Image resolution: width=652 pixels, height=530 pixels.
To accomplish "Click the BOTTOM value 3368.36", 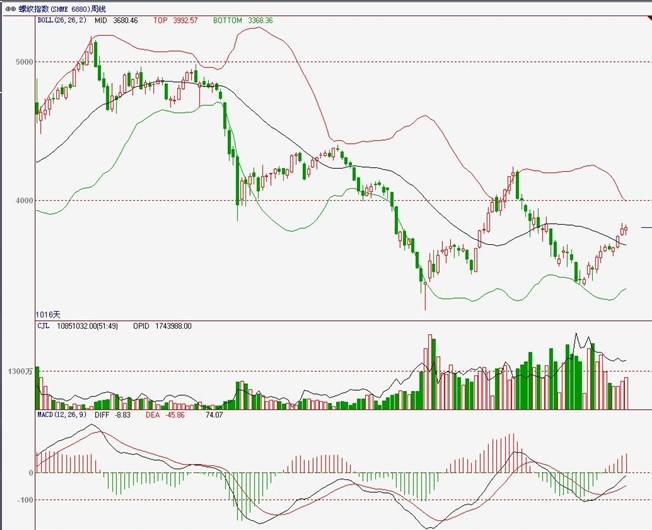I will [x=260, y=20].
